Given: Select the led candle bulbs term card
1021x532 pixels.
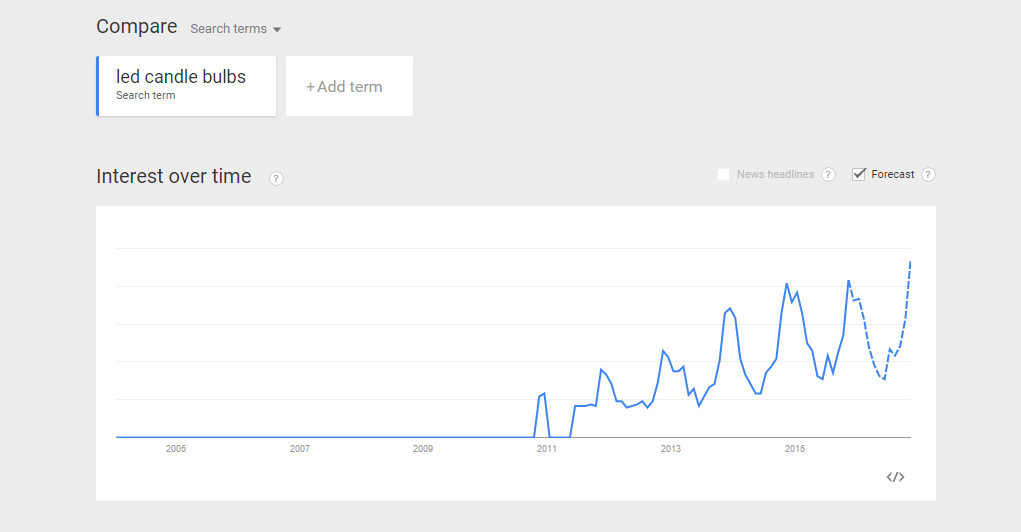Looking at the screenshot, I should coord(186,85).
